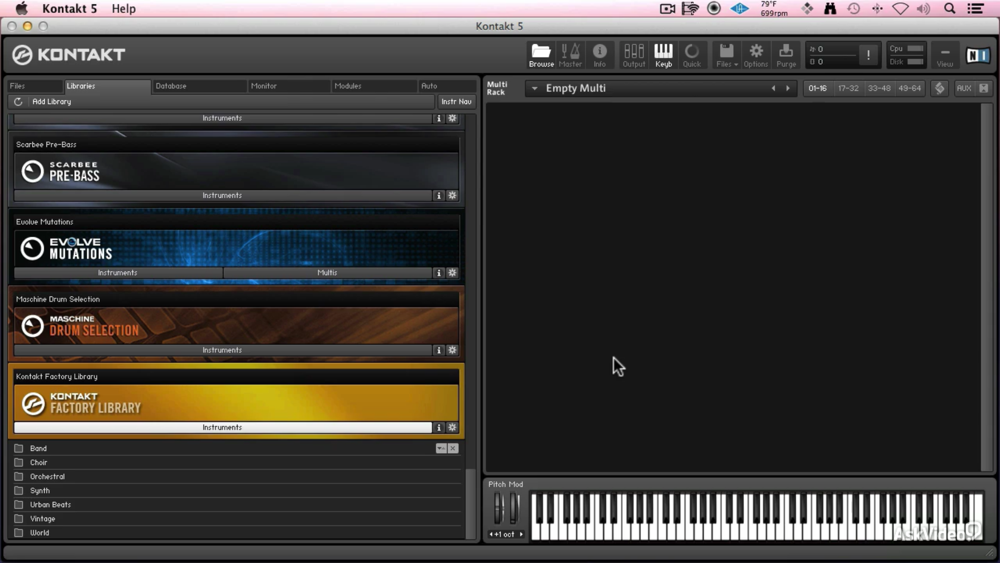Click the volume icon in menu bar
The image size is (1000, 563).
point(923,8)
